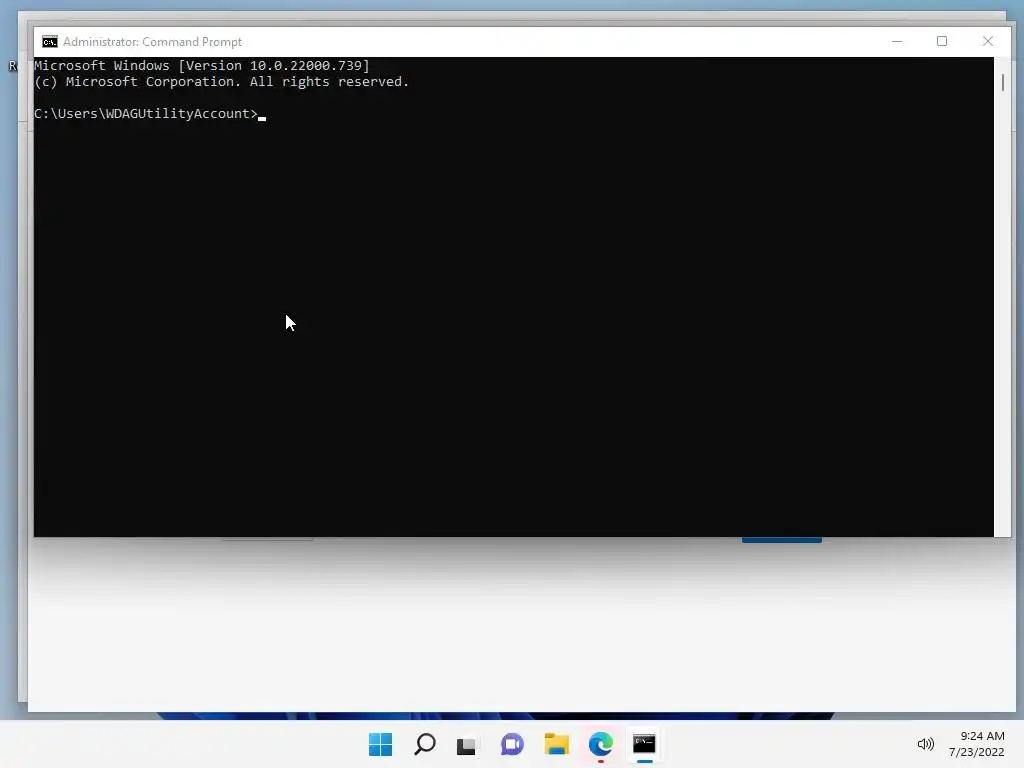This screenshot has height=768, width=1024.
Task: Open Task View on the taskbar
Action: click(467, 745)
